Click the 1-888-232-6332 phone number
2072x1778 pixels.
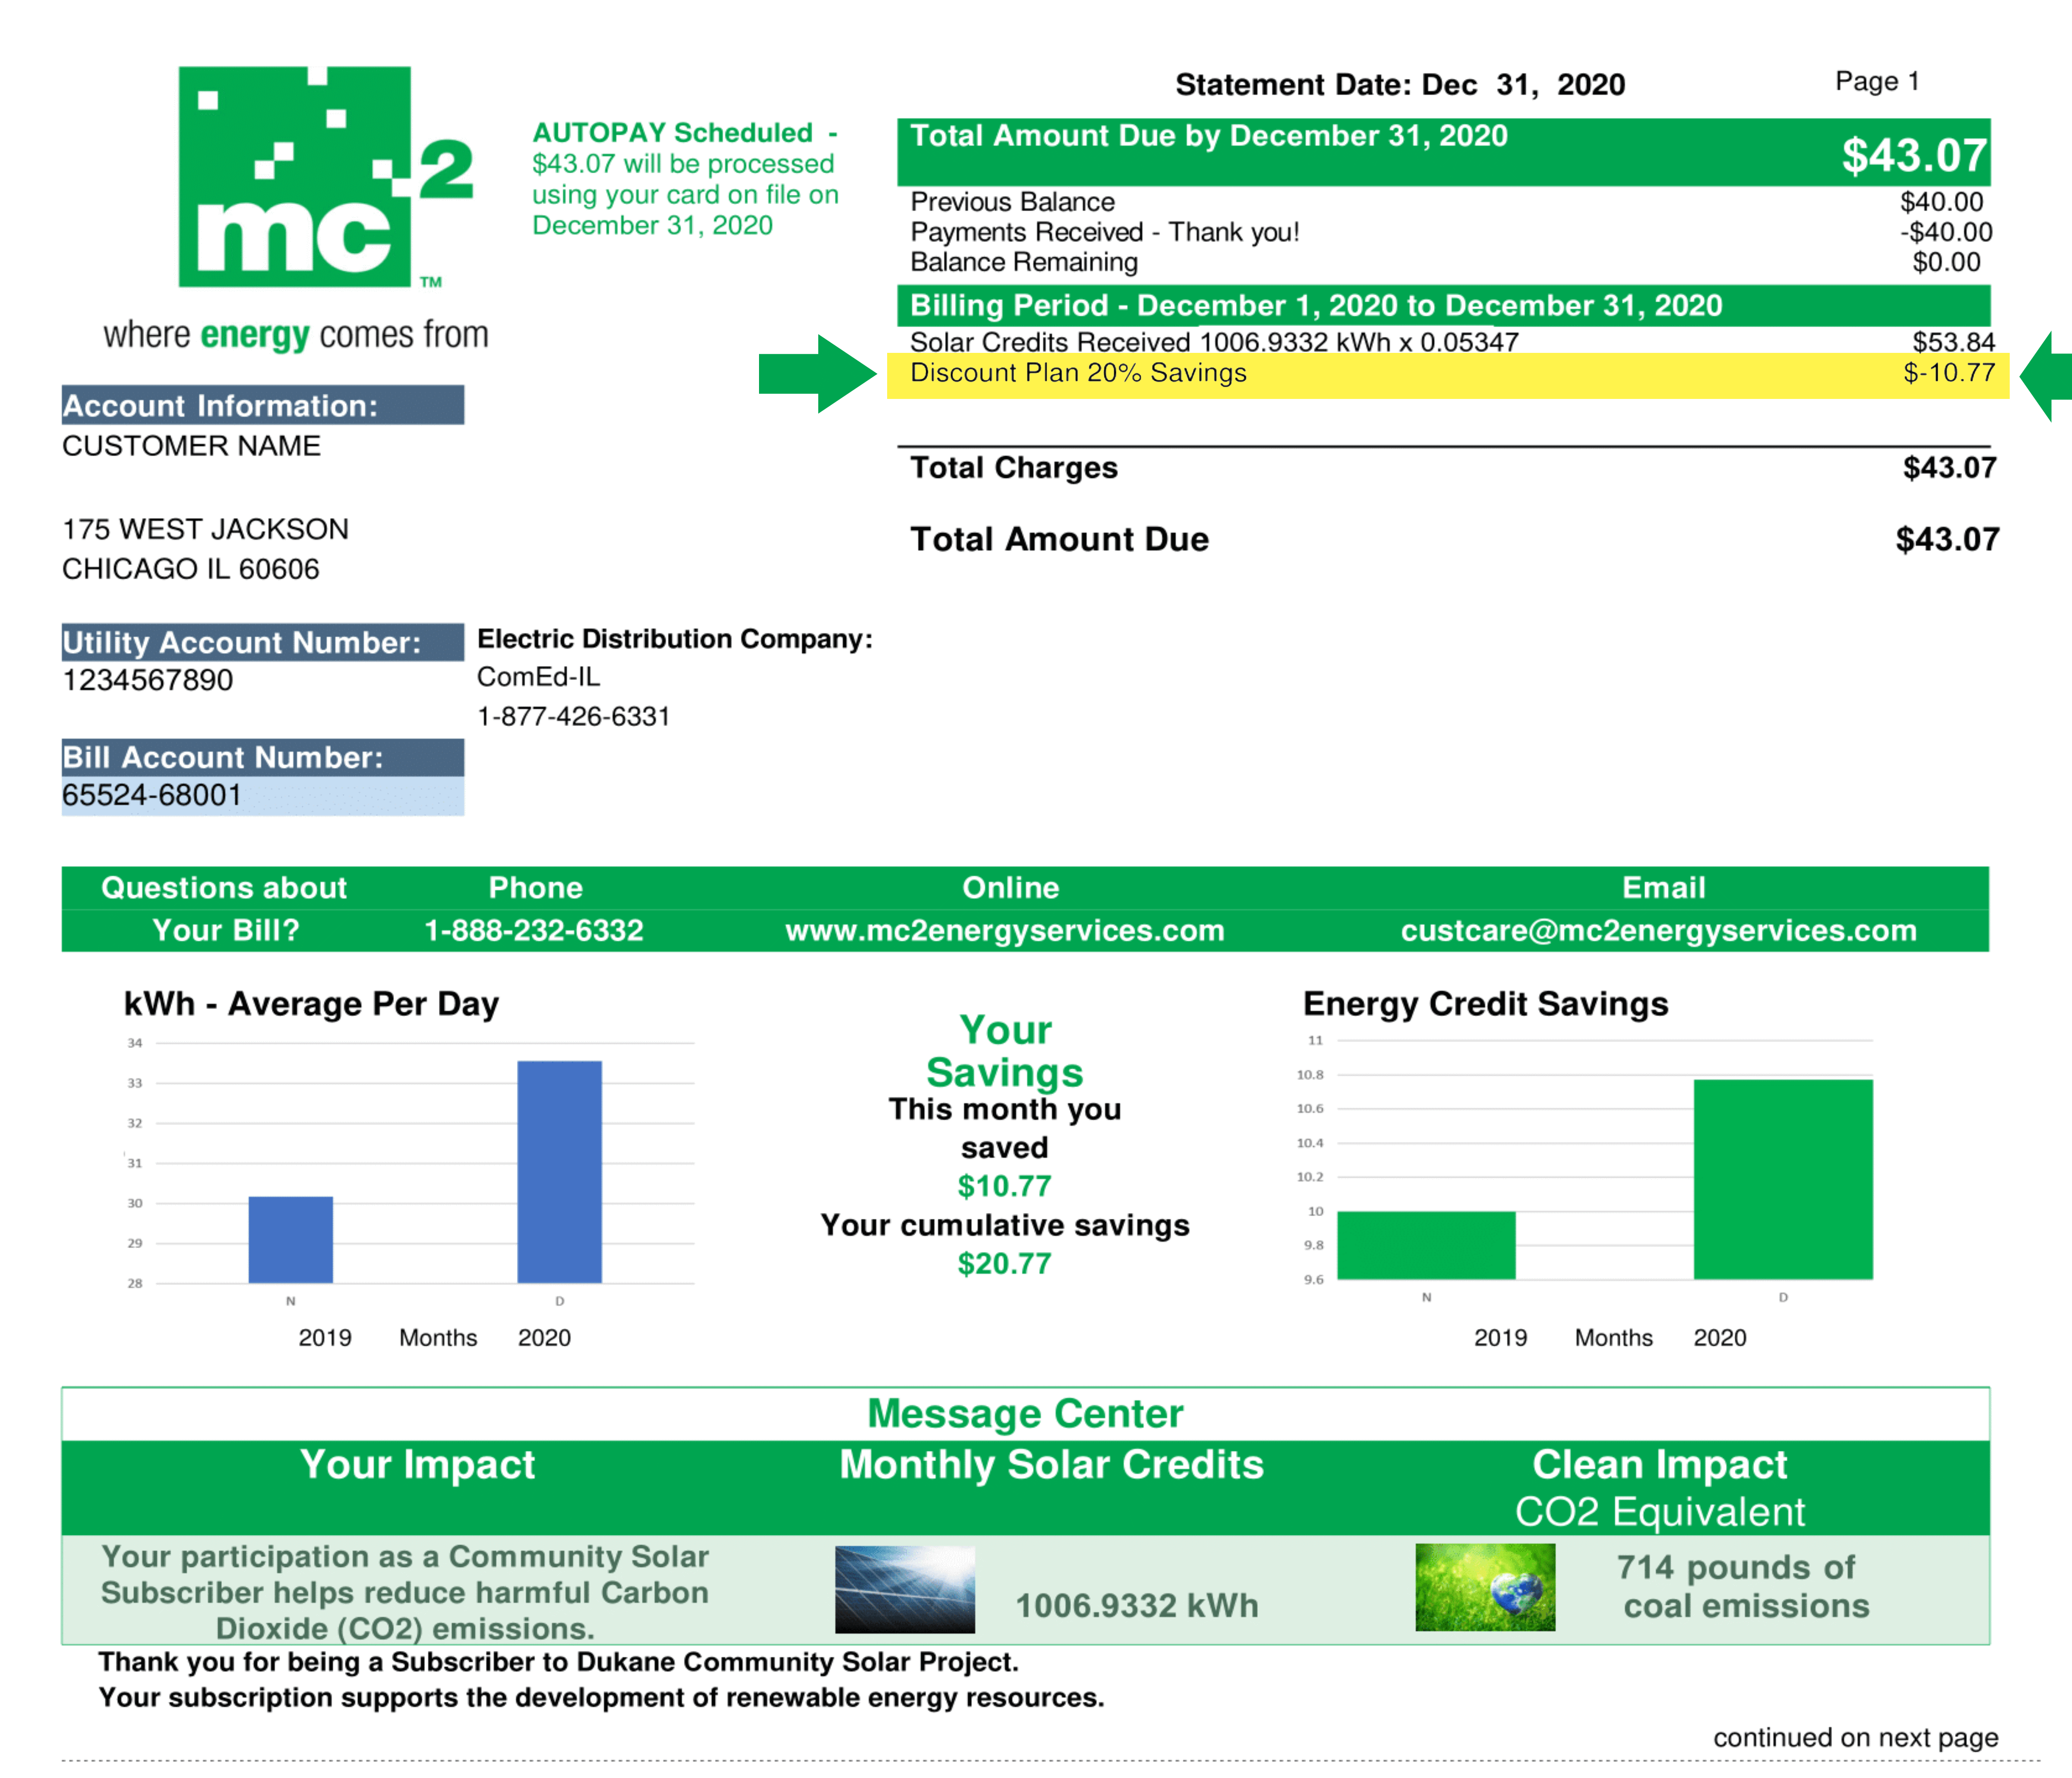click(533, 930)
